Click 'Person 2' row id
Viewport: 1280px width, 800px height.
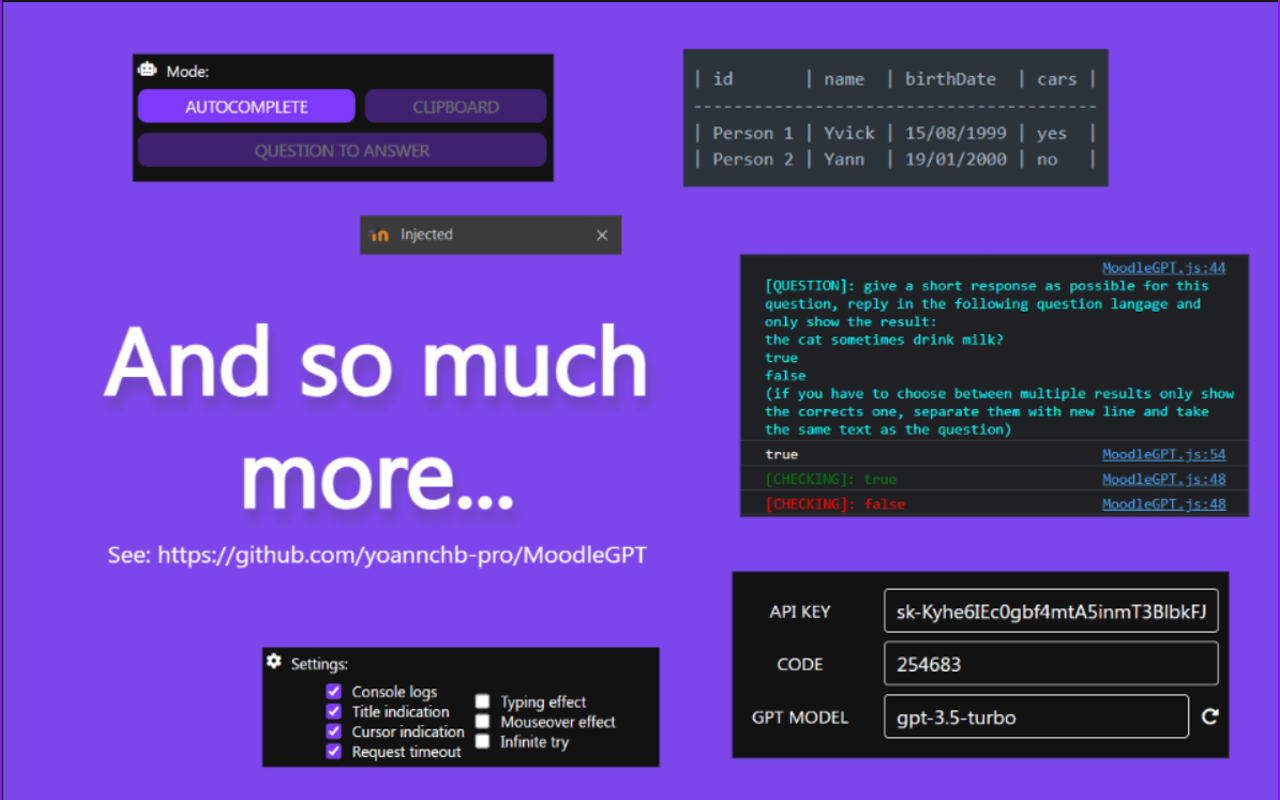[752, 159]
